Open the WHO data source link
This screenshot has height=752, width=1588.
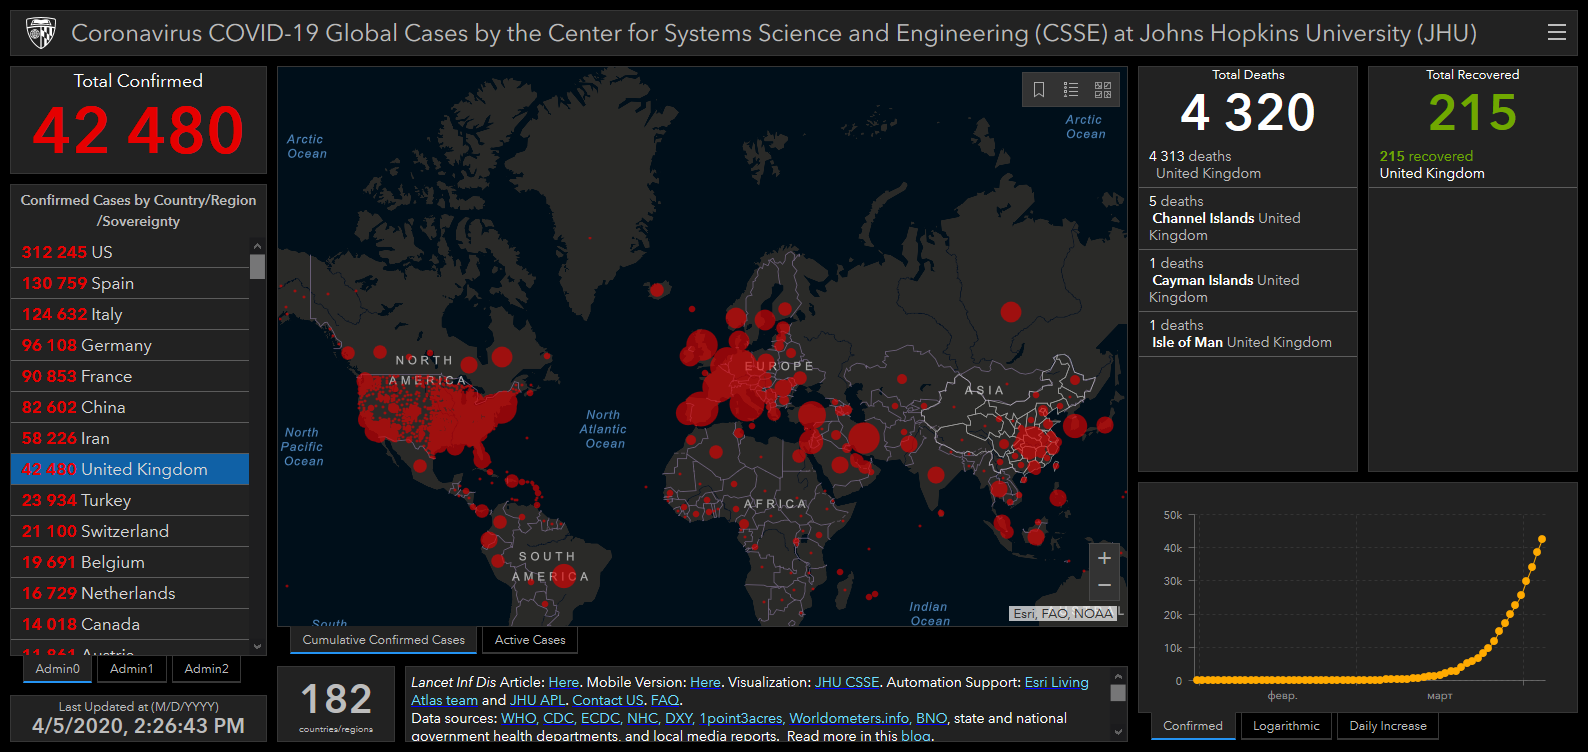(519, 718)
